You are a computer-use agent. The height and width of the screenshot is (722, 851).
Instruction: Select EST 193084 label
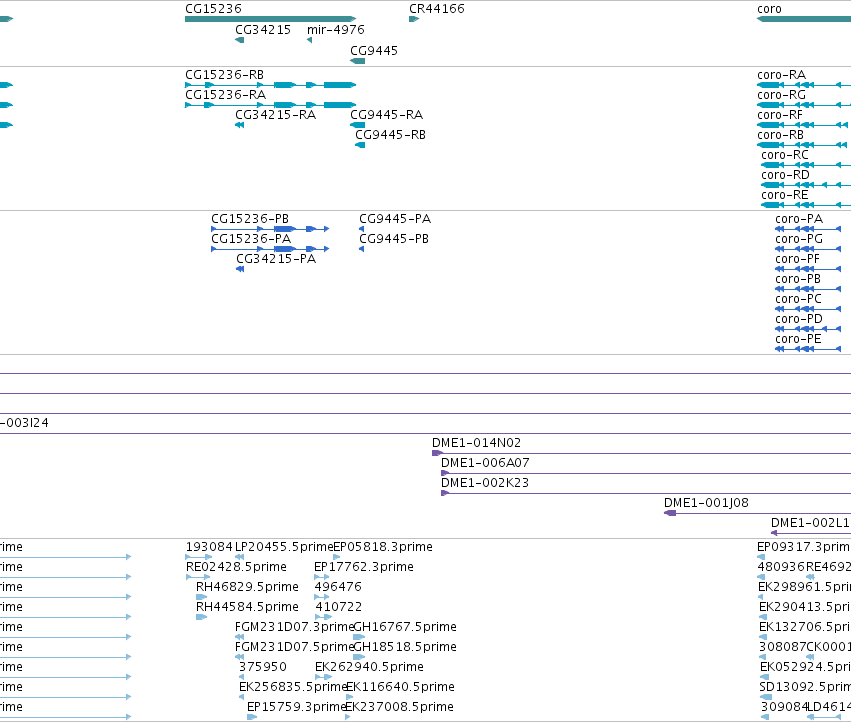tap(209, 547)
